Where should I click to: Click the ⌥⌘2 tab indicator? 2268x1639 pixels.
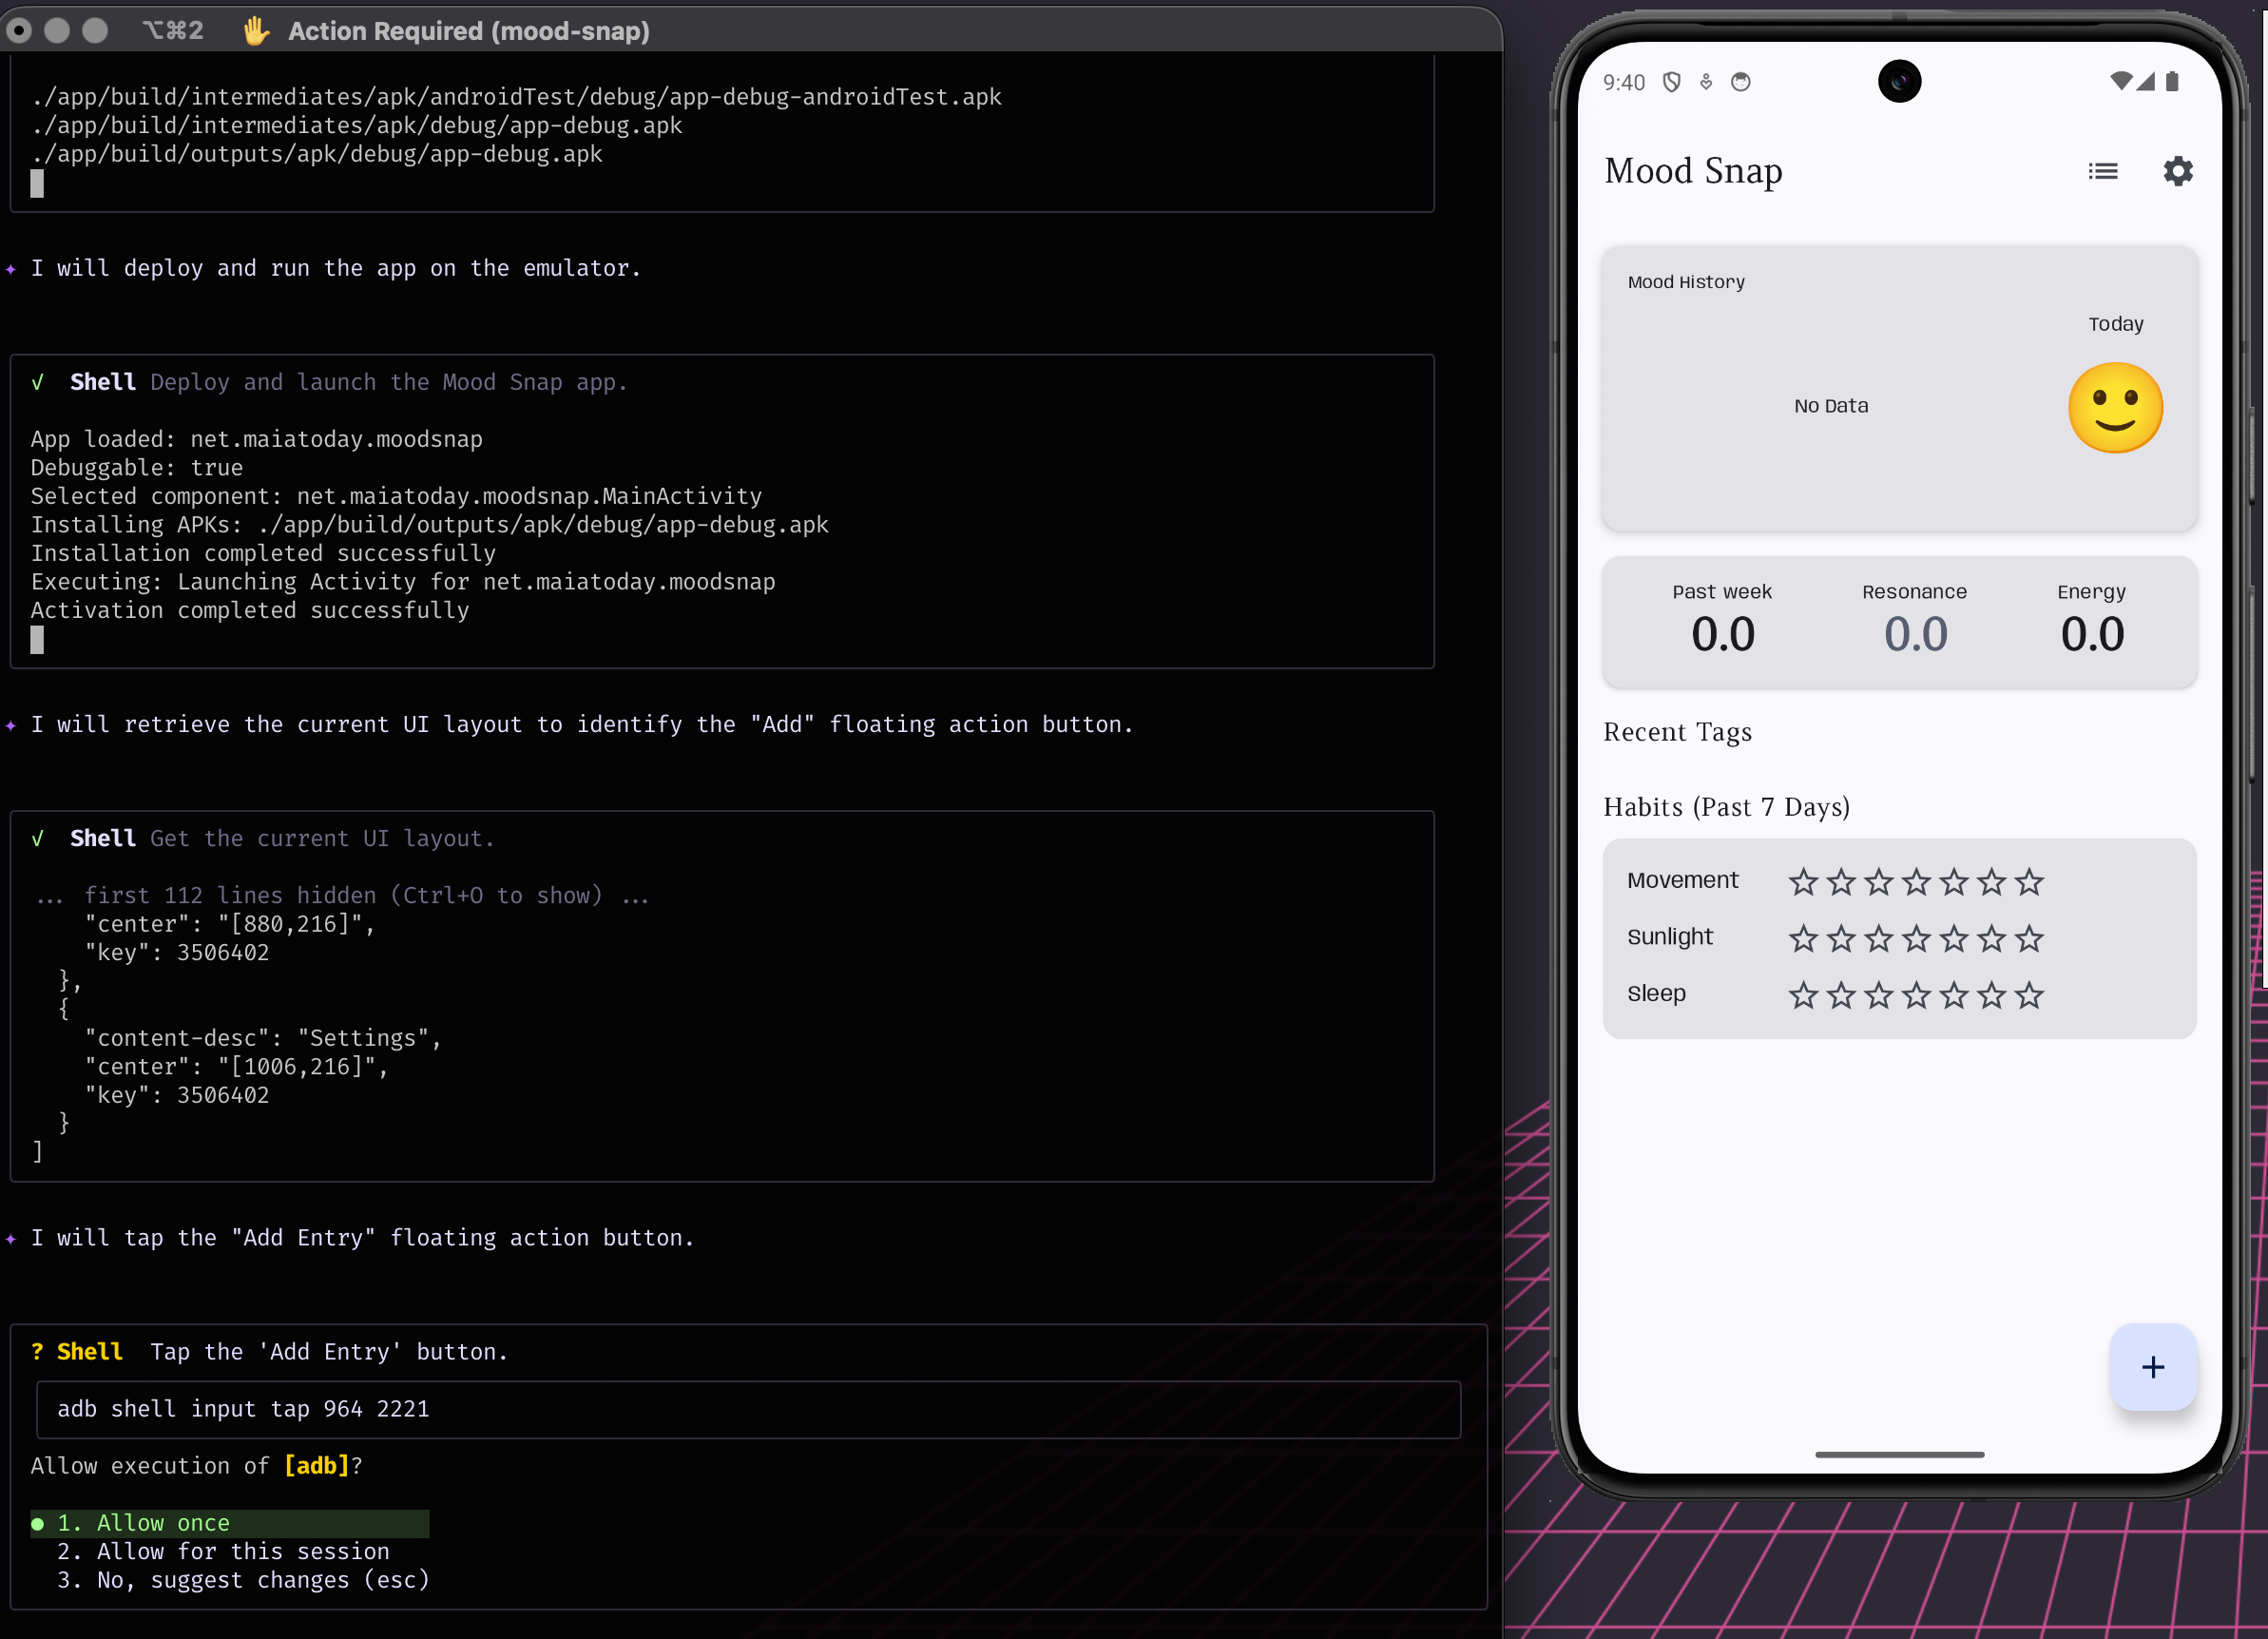pos(174,31)
